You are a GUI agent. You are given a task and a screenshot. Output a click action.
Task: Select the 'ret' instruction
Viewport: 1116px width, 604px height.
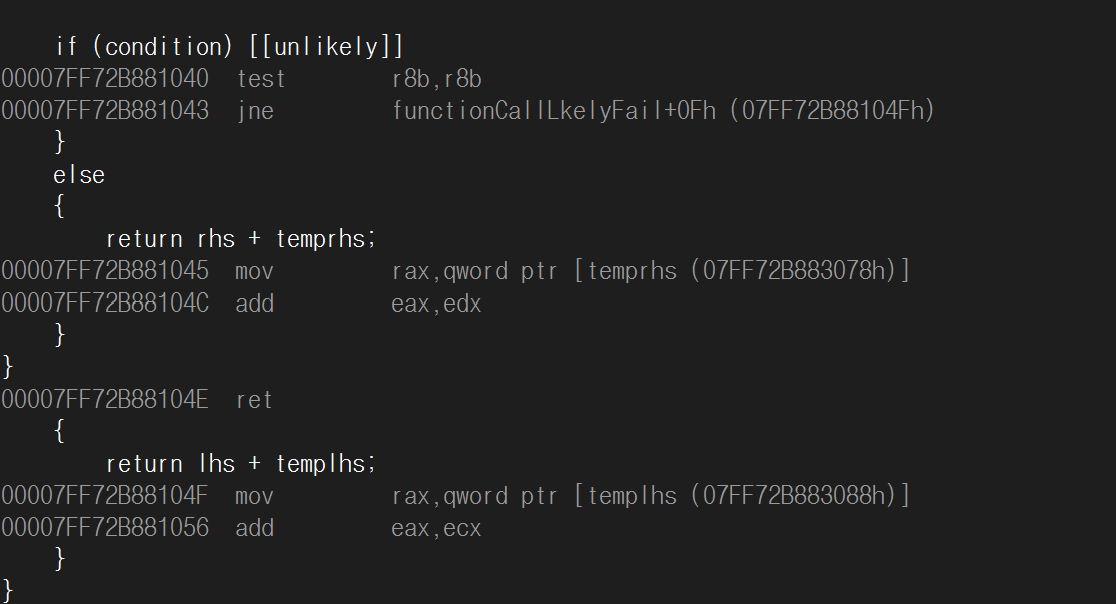254,399
